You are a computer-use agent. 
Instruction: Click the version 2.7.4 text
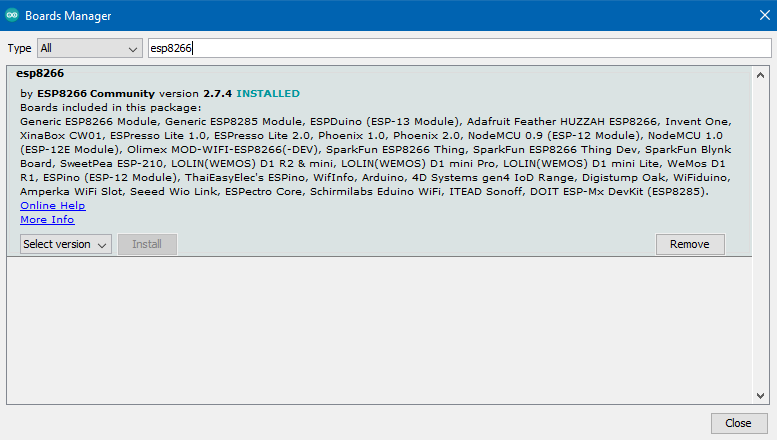click(x=195, y=93)
